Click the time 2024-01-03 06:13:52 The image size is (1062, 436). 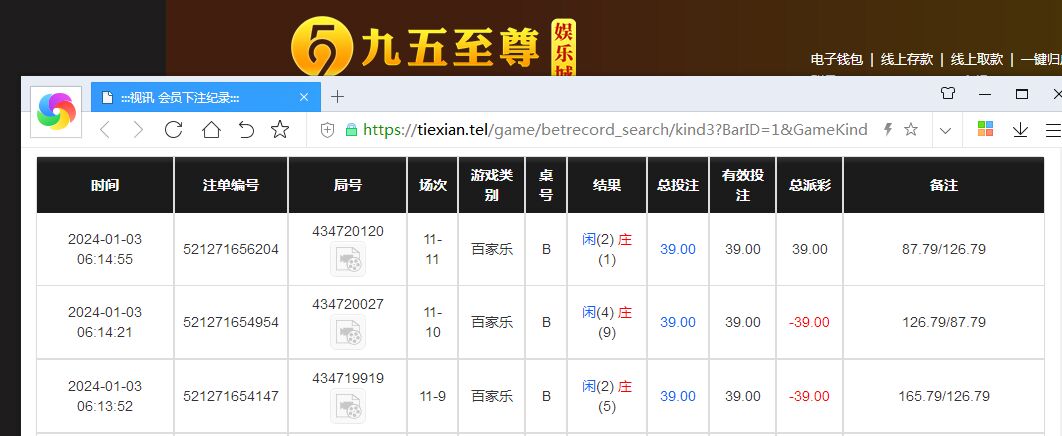pyautogui.click(x=105, y=396)
